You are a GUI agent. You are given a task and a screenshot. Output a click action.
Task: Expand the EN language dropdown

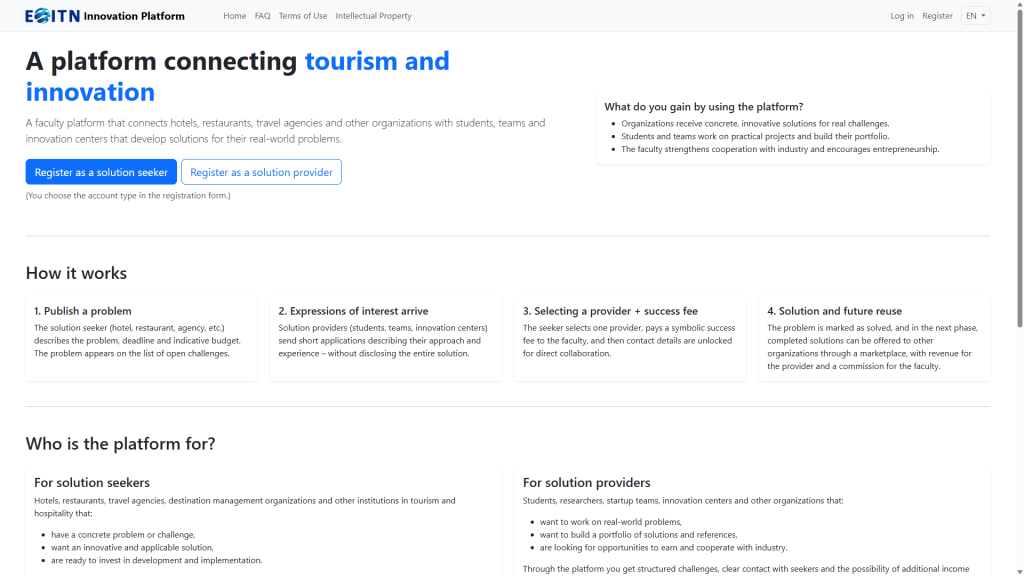coord(975,16)
